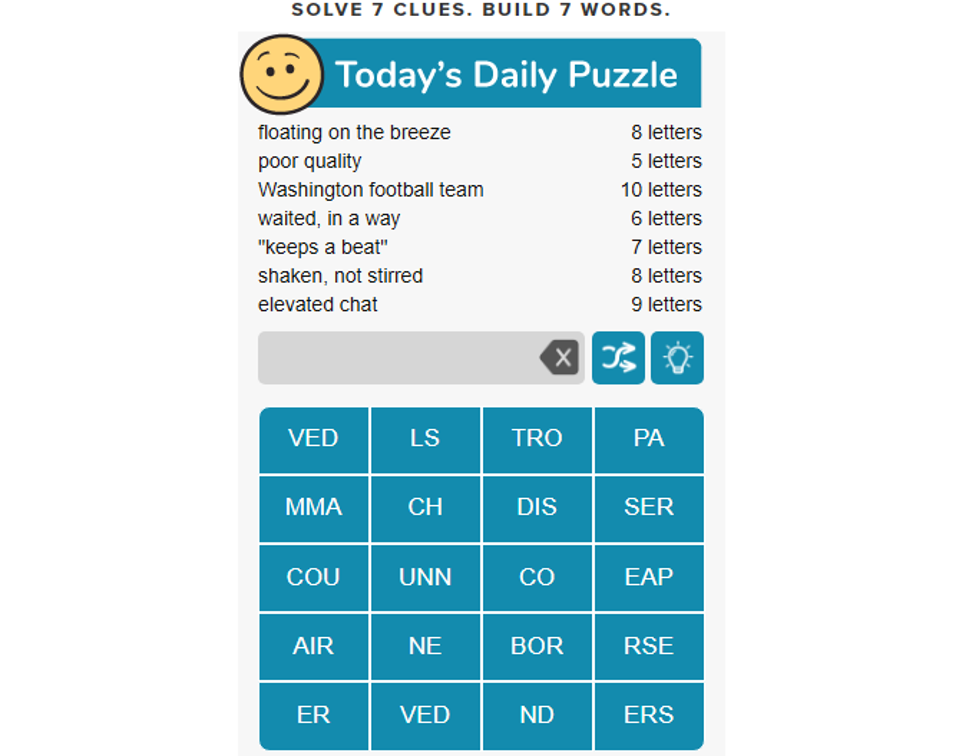Choose the COU tile
The width and height of the screenshot is (959, 756).
[313, 577]
